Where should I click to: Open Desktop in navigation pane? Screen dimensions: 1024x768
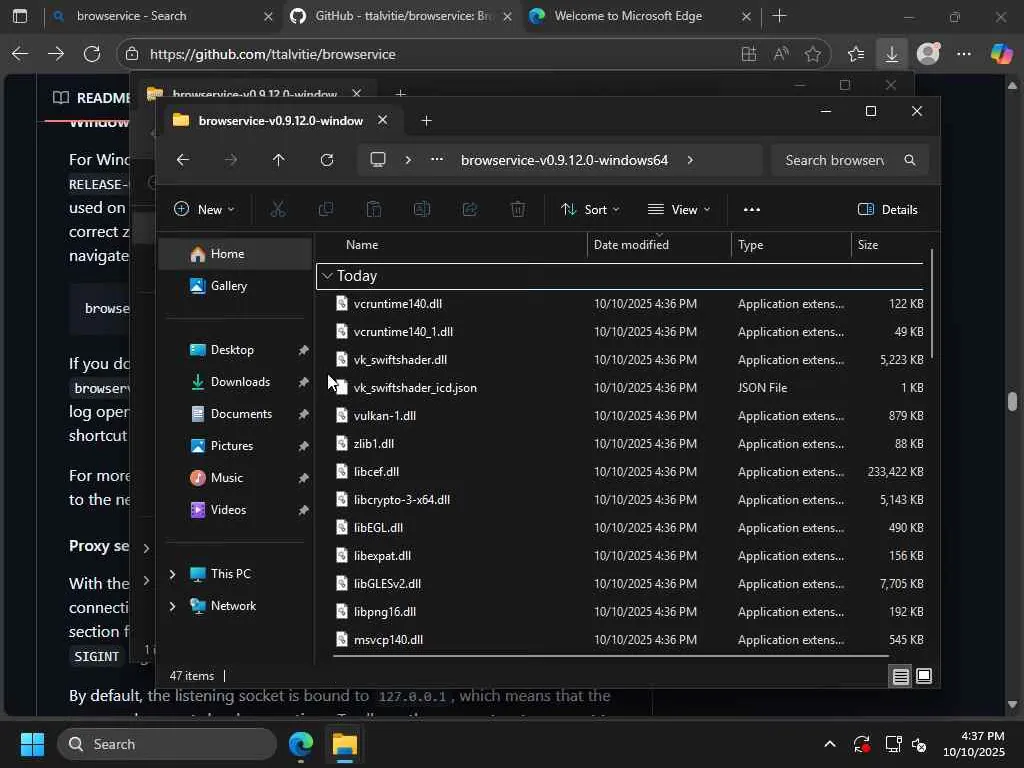(235, 350)
